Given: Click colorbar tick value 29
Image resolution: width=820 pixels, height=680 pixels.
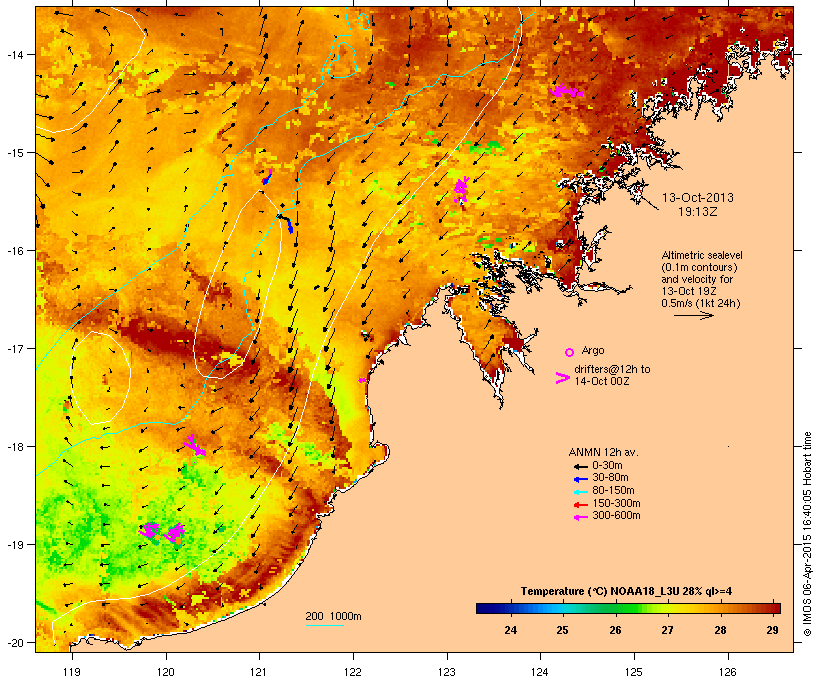Looking at the screenshot, I should [x=772, y=630].
